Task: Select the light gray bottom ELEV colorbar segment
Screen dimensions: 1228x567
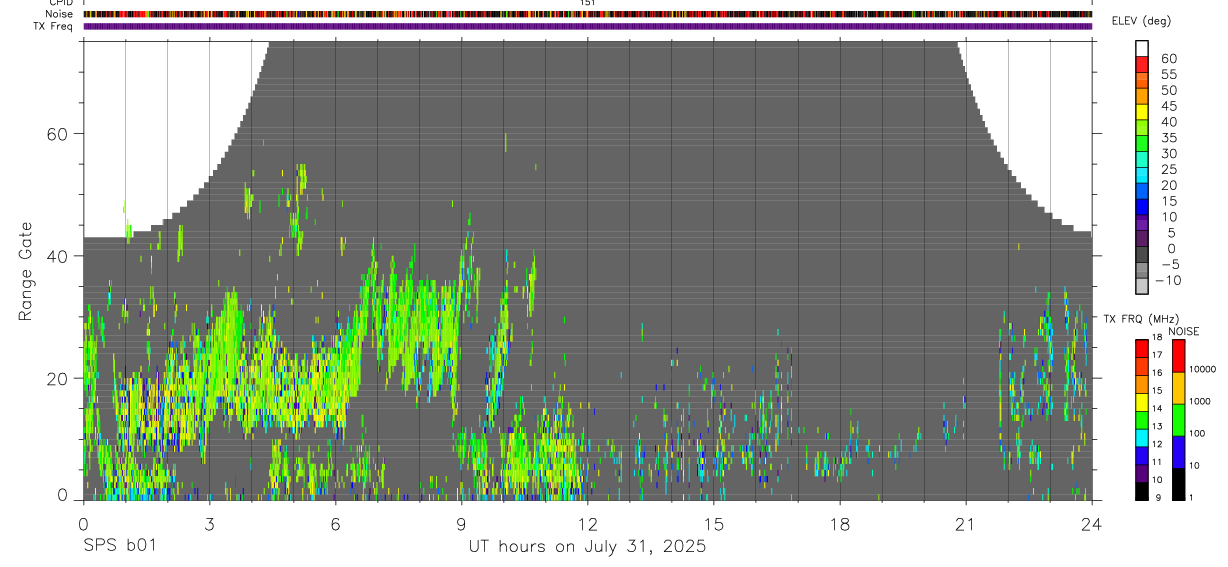Action: [x=1142, y=286]
